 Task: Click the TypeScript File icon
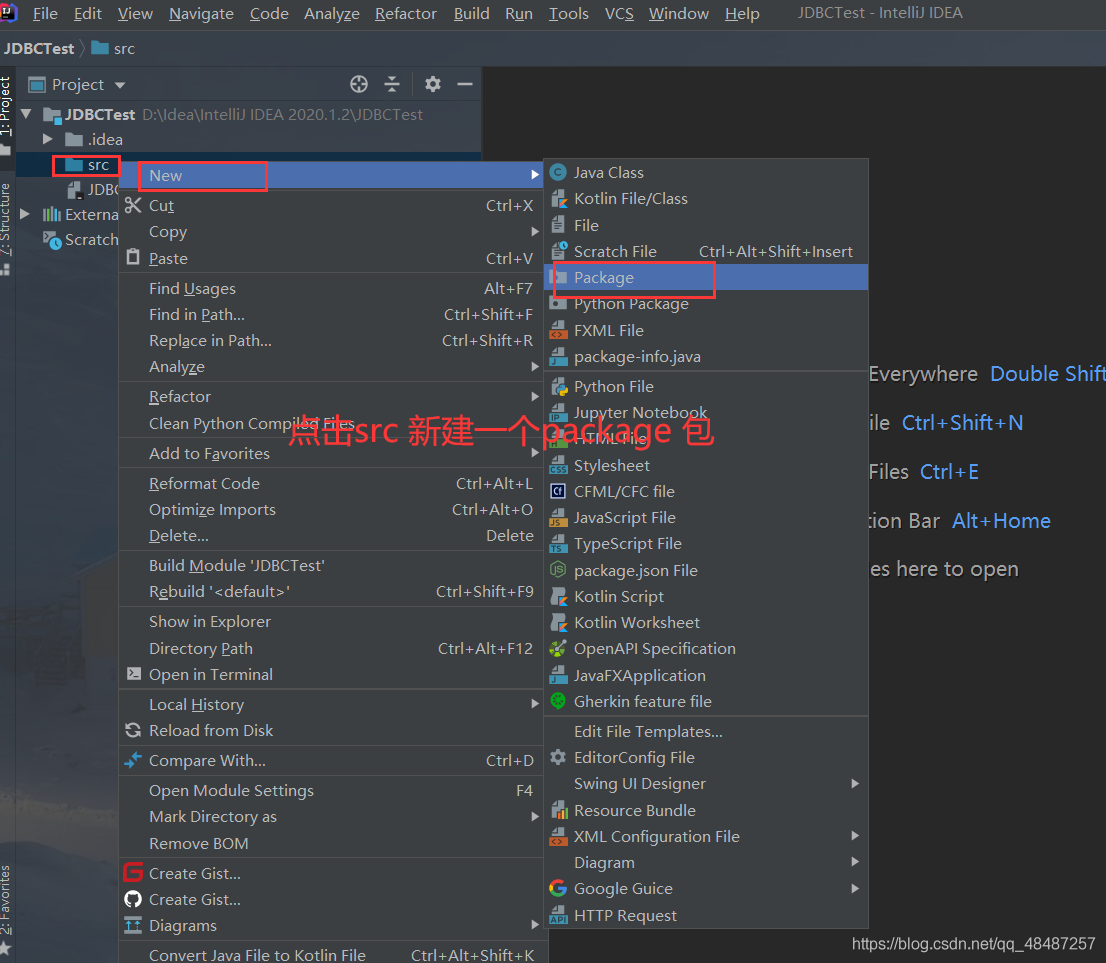[x=558, y=544]
